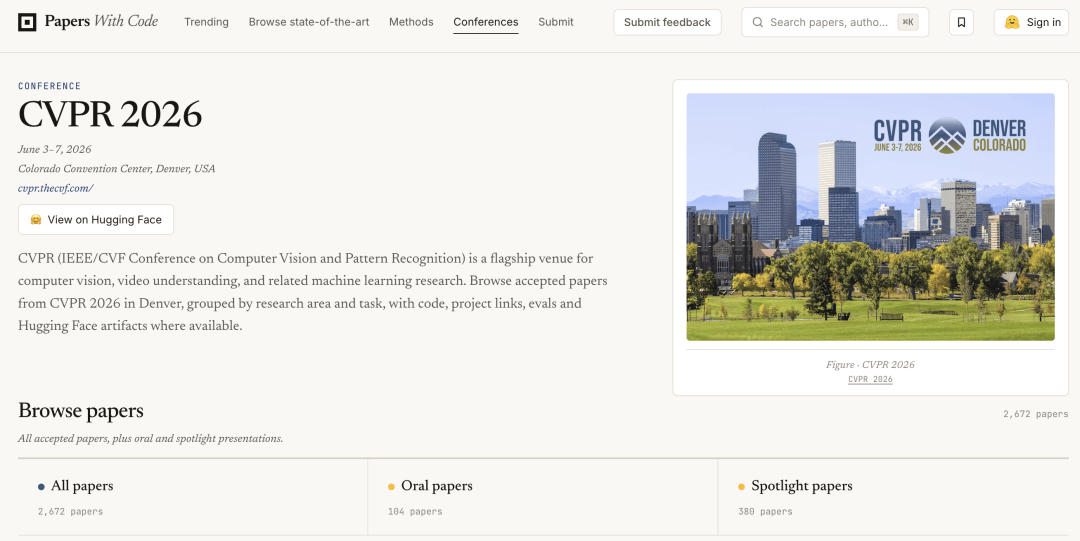
Task: Click the search magnifier icon
Action: tap(758, 22)
